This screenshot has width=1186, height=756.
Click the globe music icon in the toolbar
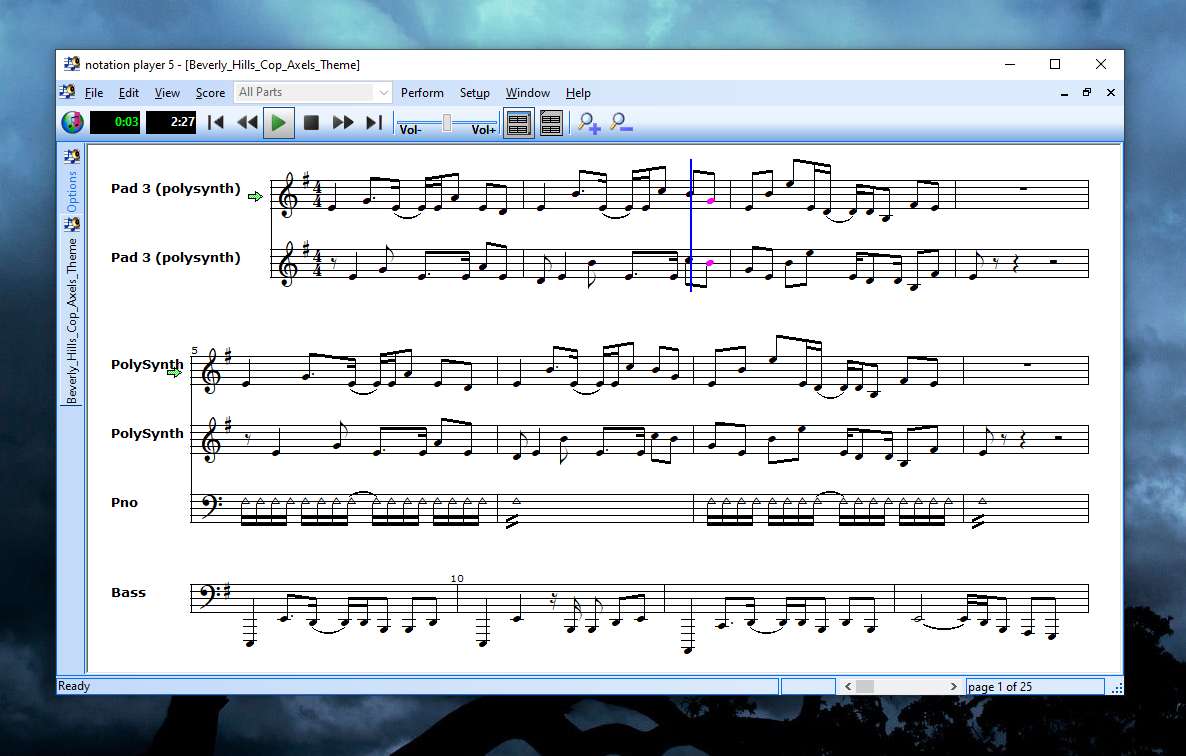[73, 122]
